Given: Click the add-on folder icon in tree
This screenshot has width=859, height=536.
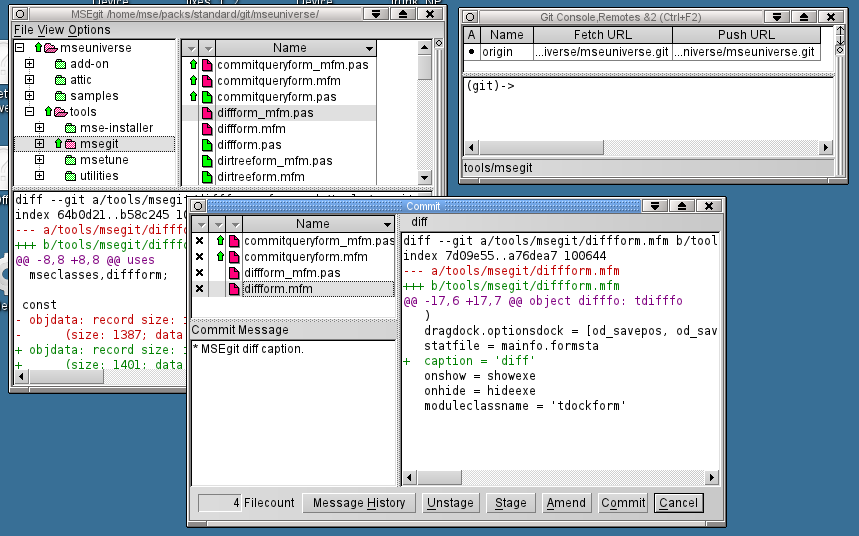Looking at the screenshot, I should coord(61,64).
